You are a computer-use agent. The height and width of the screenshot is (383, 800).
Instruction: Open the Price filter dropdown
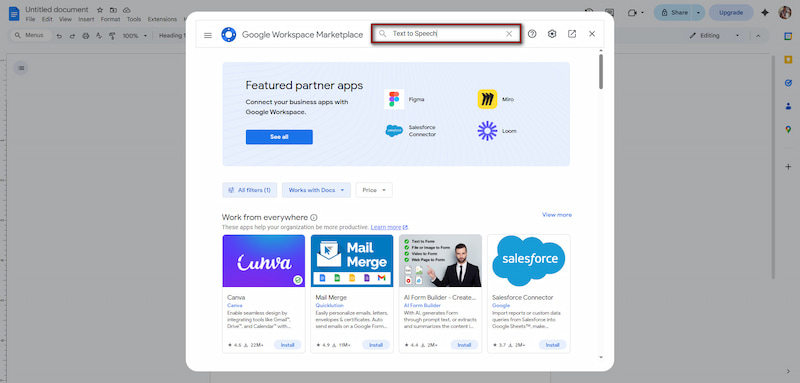pyautogui.click(x=374, y=190)
